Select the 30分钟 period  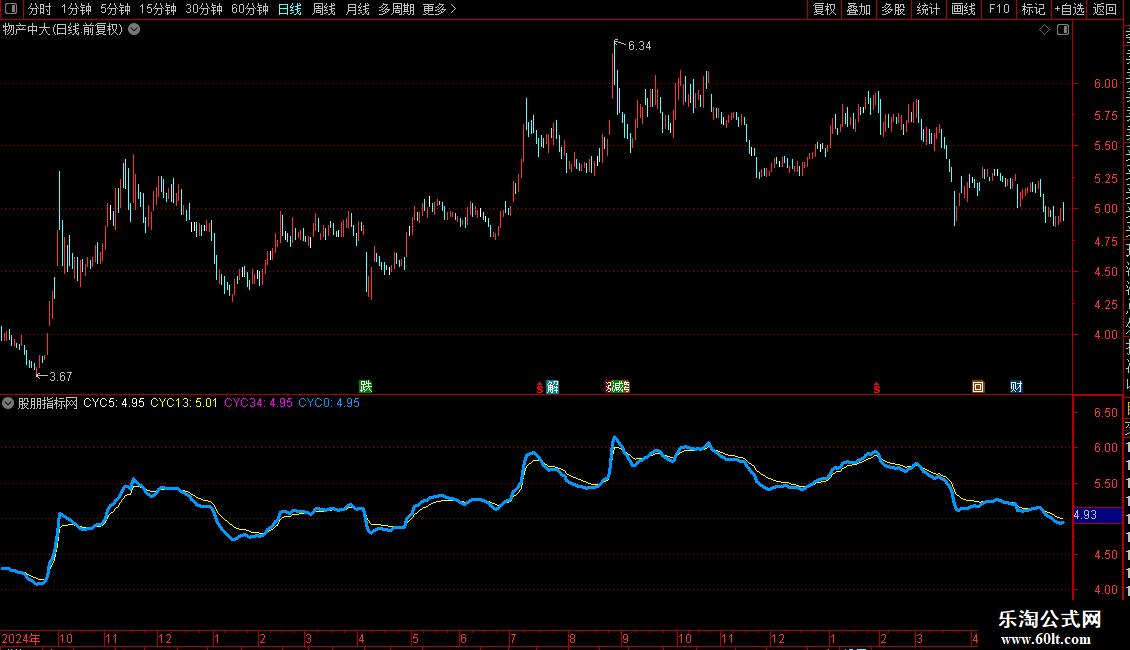pyautogui.click(x=204, y=9)
